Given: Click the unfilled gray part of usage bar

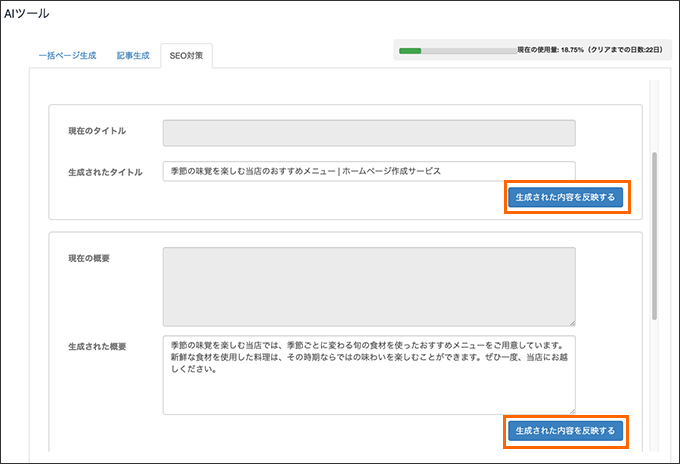Looking at the screenshot, I should [x=469, y=51].
